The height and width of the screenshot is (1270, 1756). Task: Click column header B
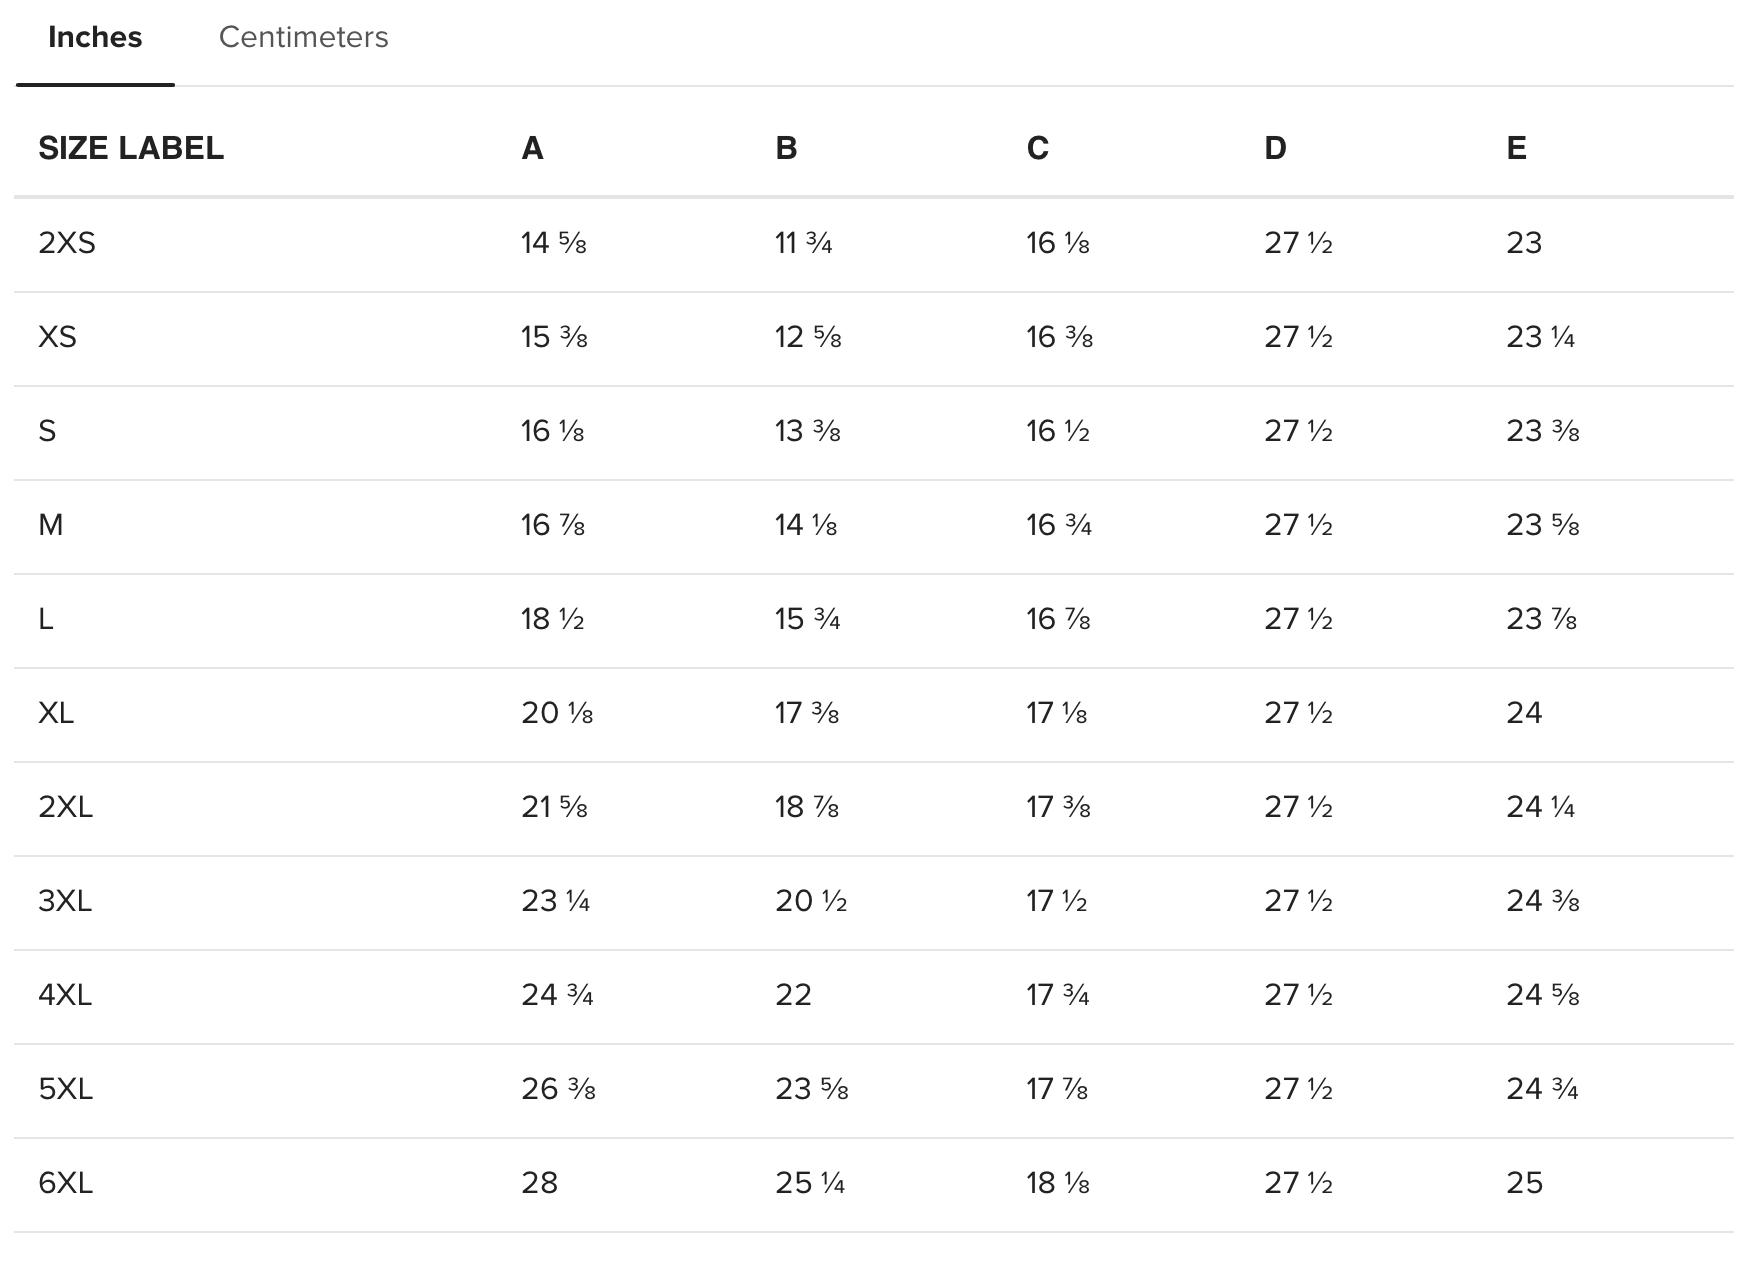[786, 148]
